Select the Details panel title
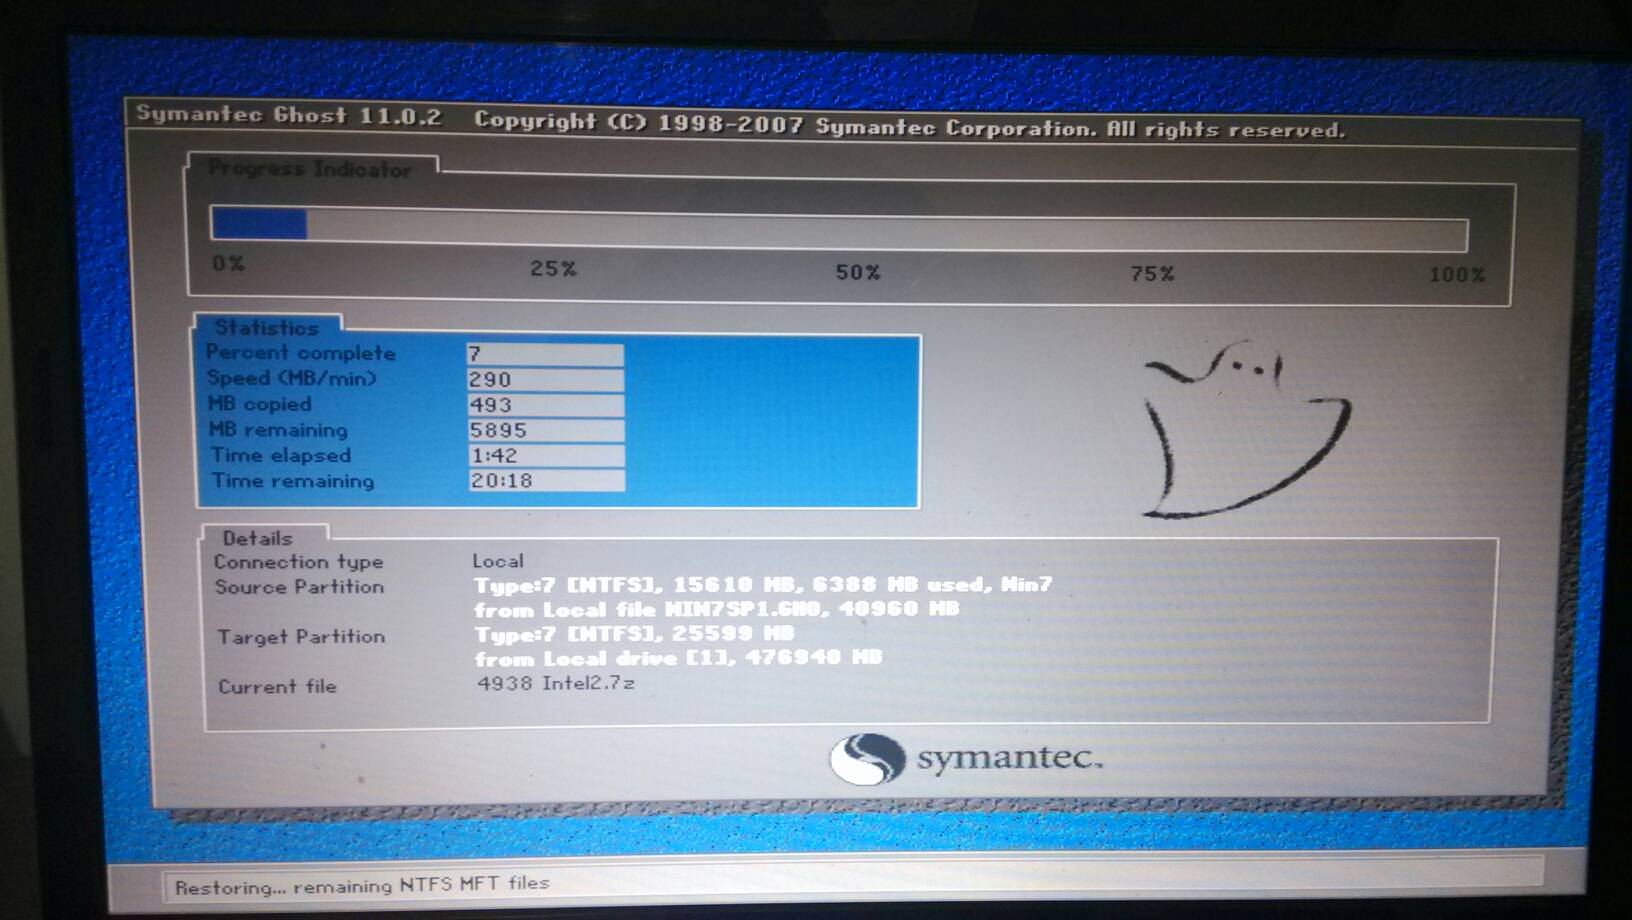1632x920 pixels. pyautogui.click(x=257, y=538)
